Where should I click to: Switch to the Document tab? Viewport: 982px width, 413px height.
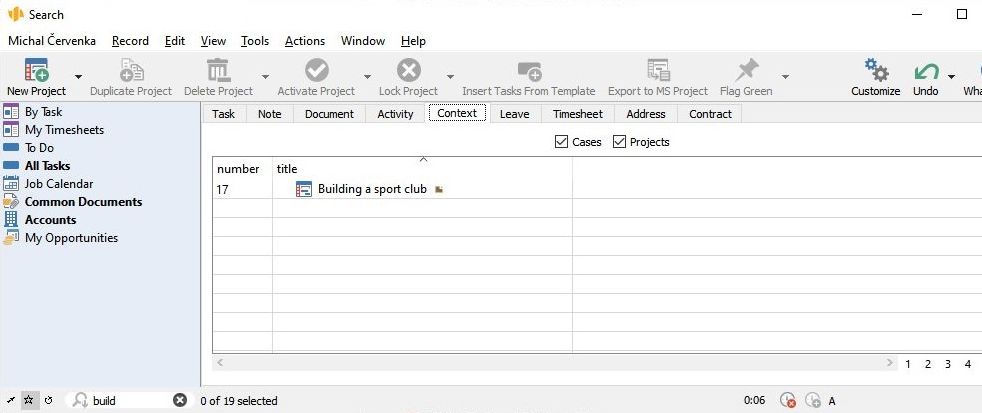coord(329,114)
